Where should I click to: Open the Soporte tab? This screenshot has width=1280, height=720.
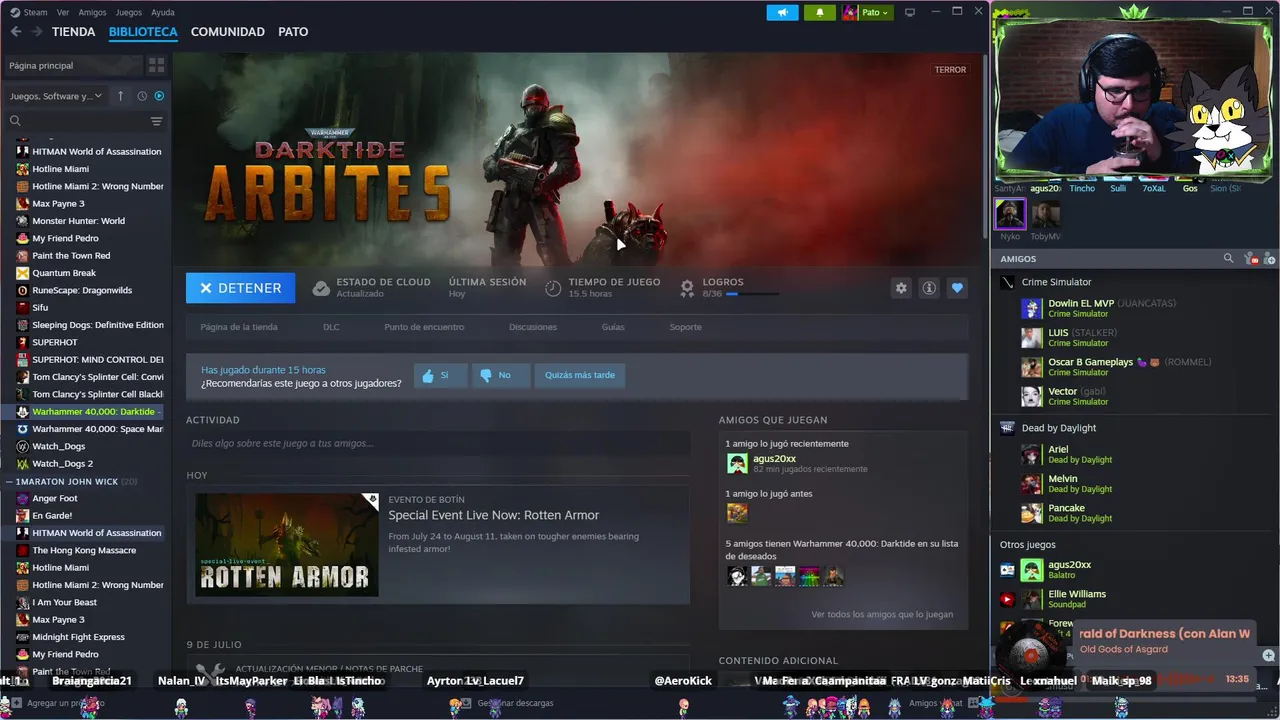pos(685,327)
